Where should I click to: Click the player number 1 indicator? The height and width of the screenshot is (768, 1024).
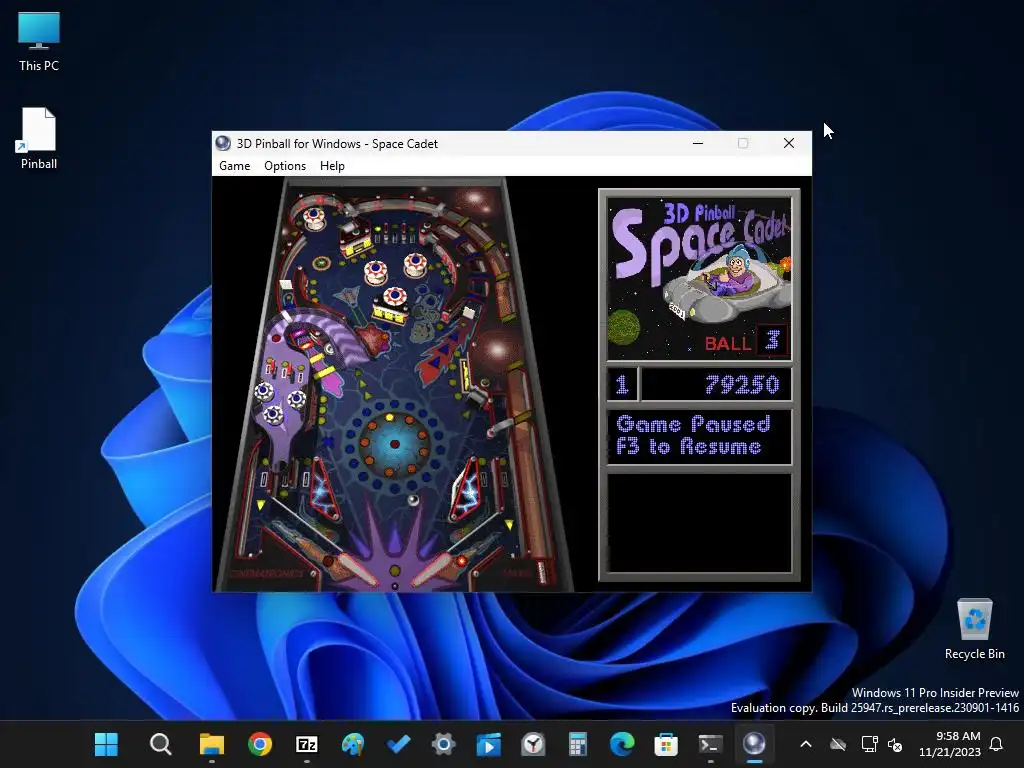tap(622, 385)
